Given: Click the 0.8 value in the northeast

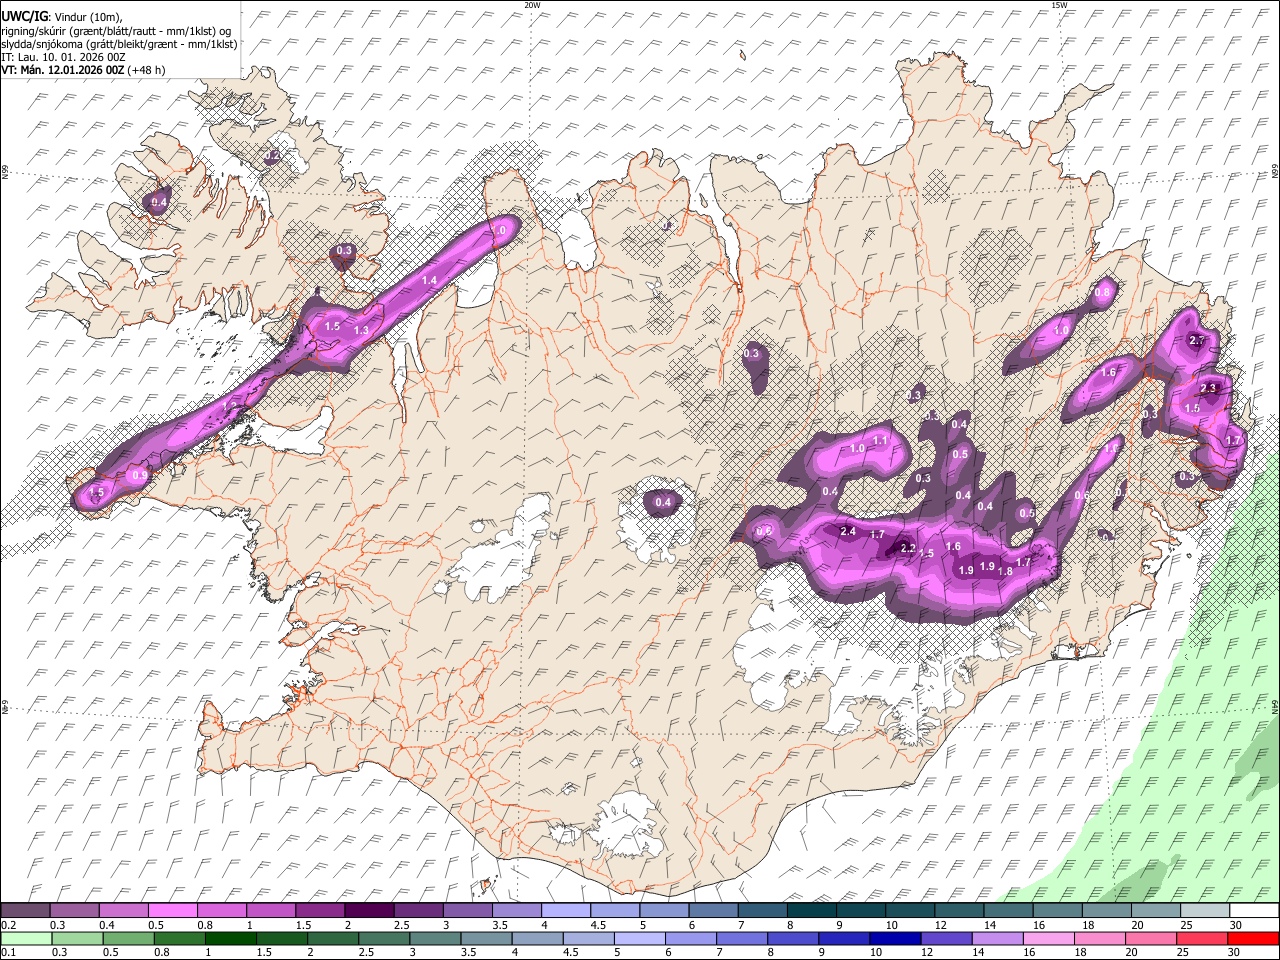Looking at the screenshot, I should 1103,293.
